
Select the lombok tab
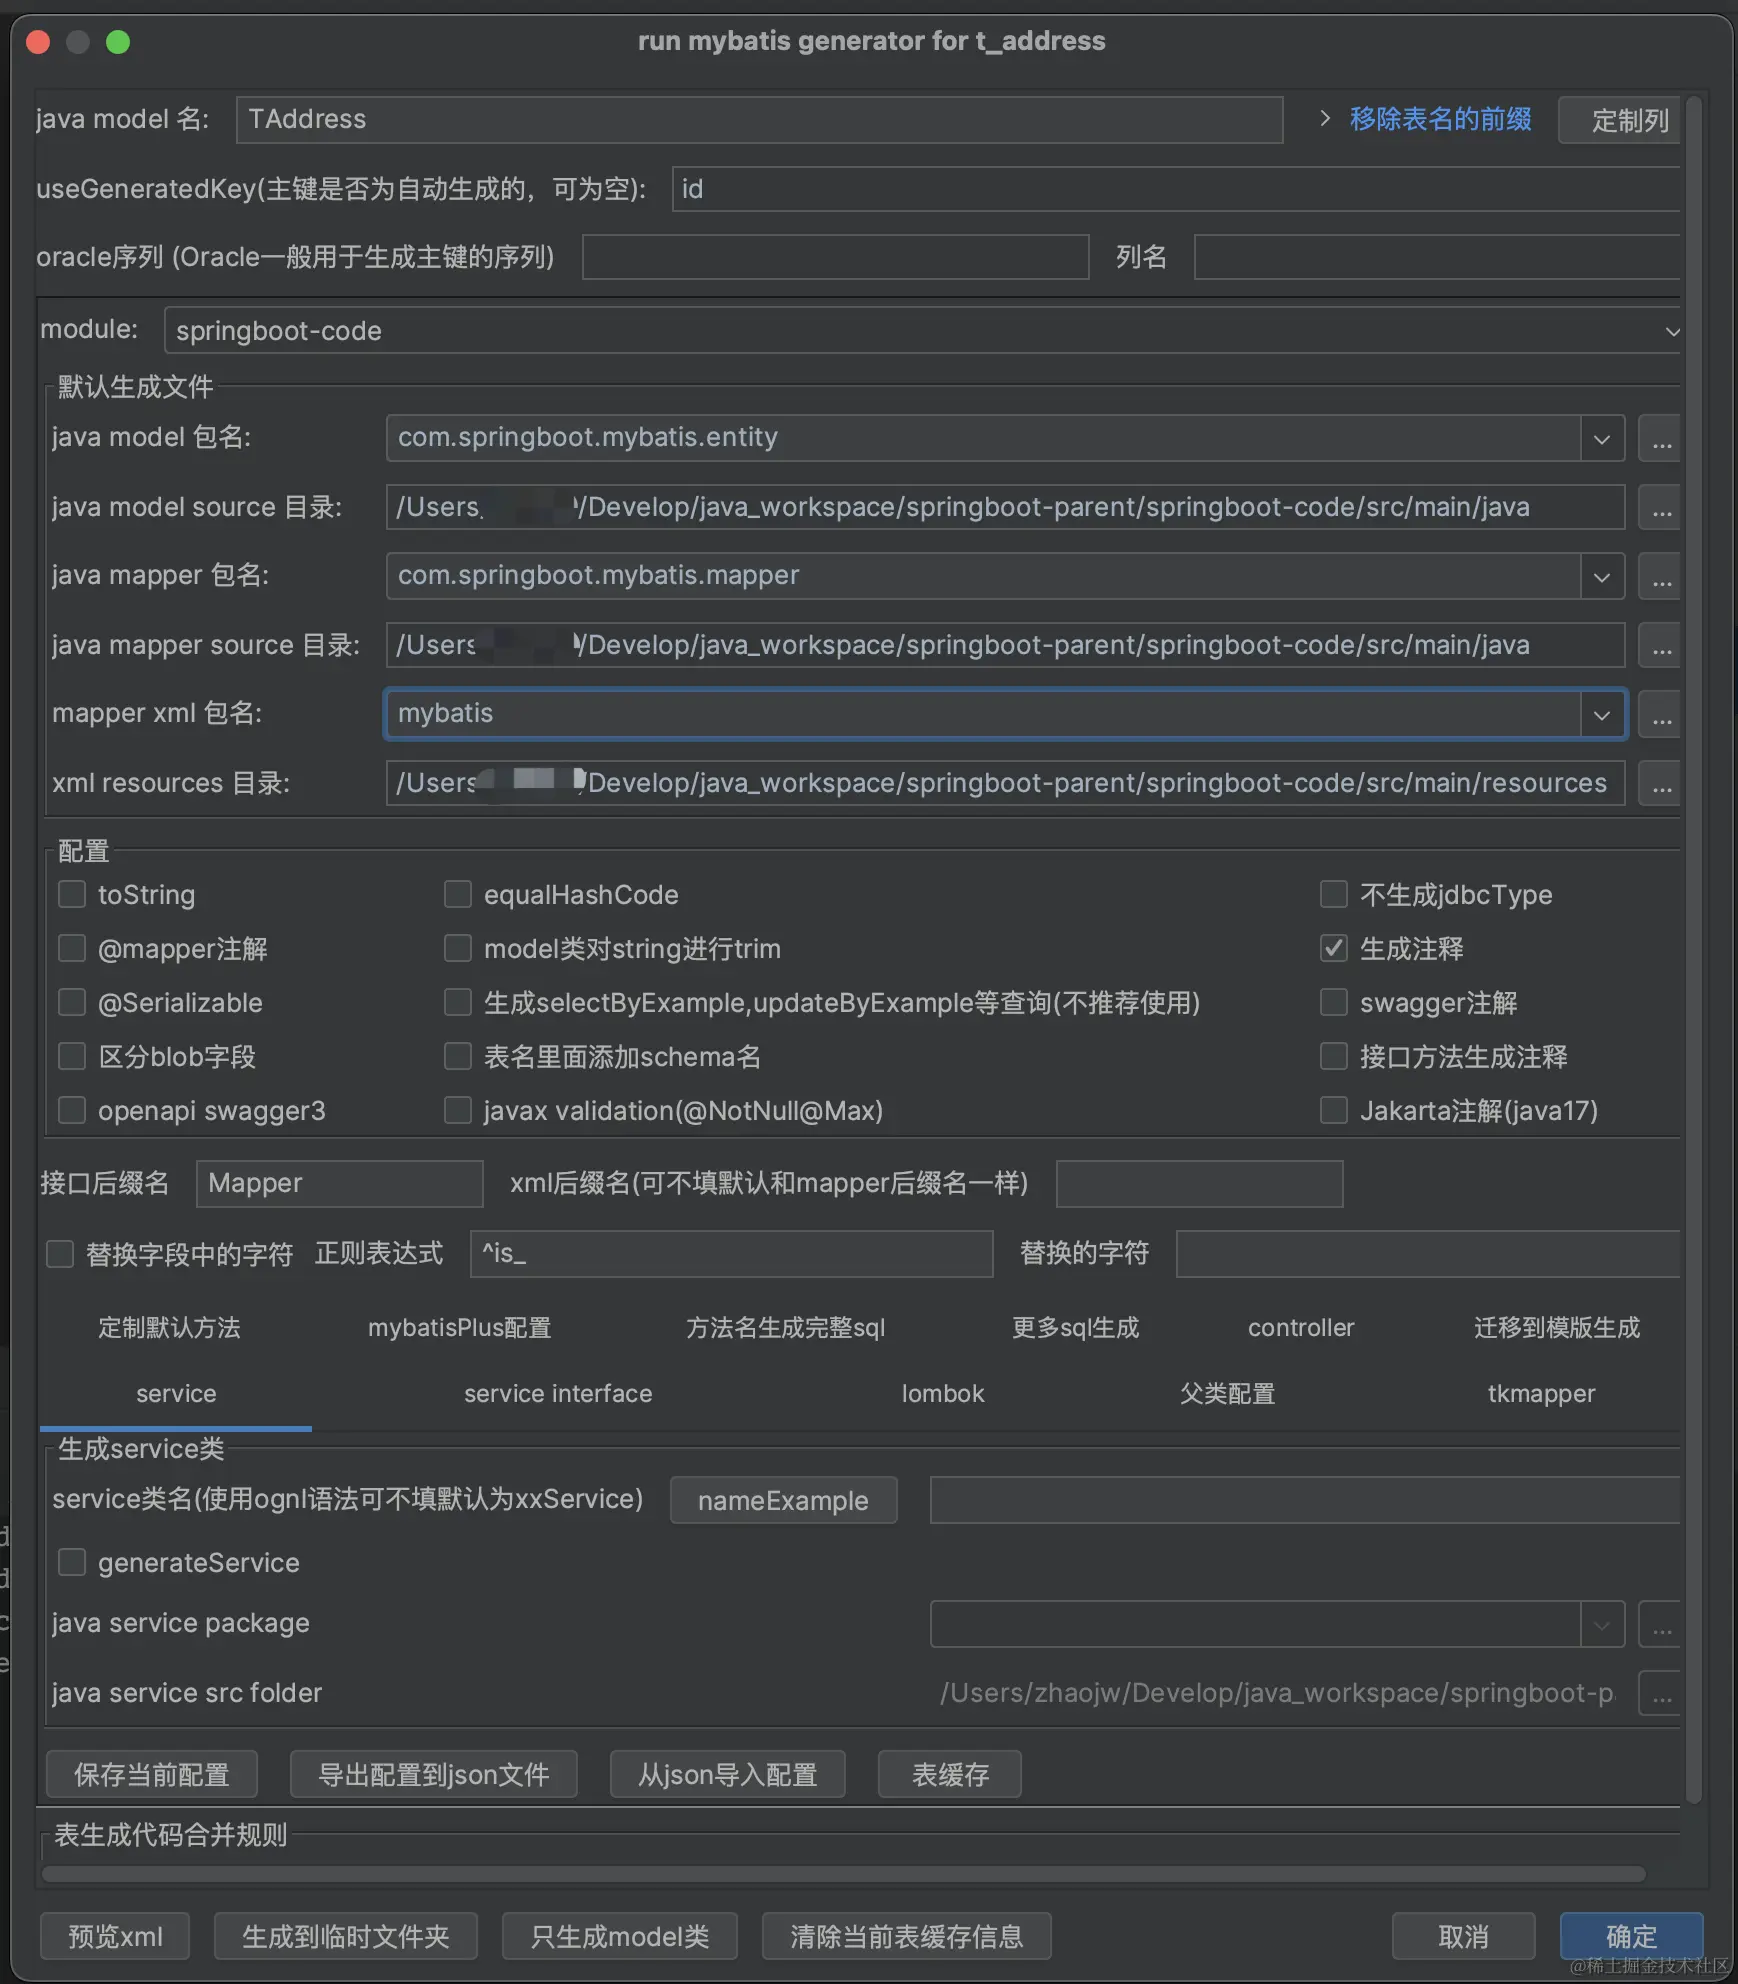(x=943, y=1394)
